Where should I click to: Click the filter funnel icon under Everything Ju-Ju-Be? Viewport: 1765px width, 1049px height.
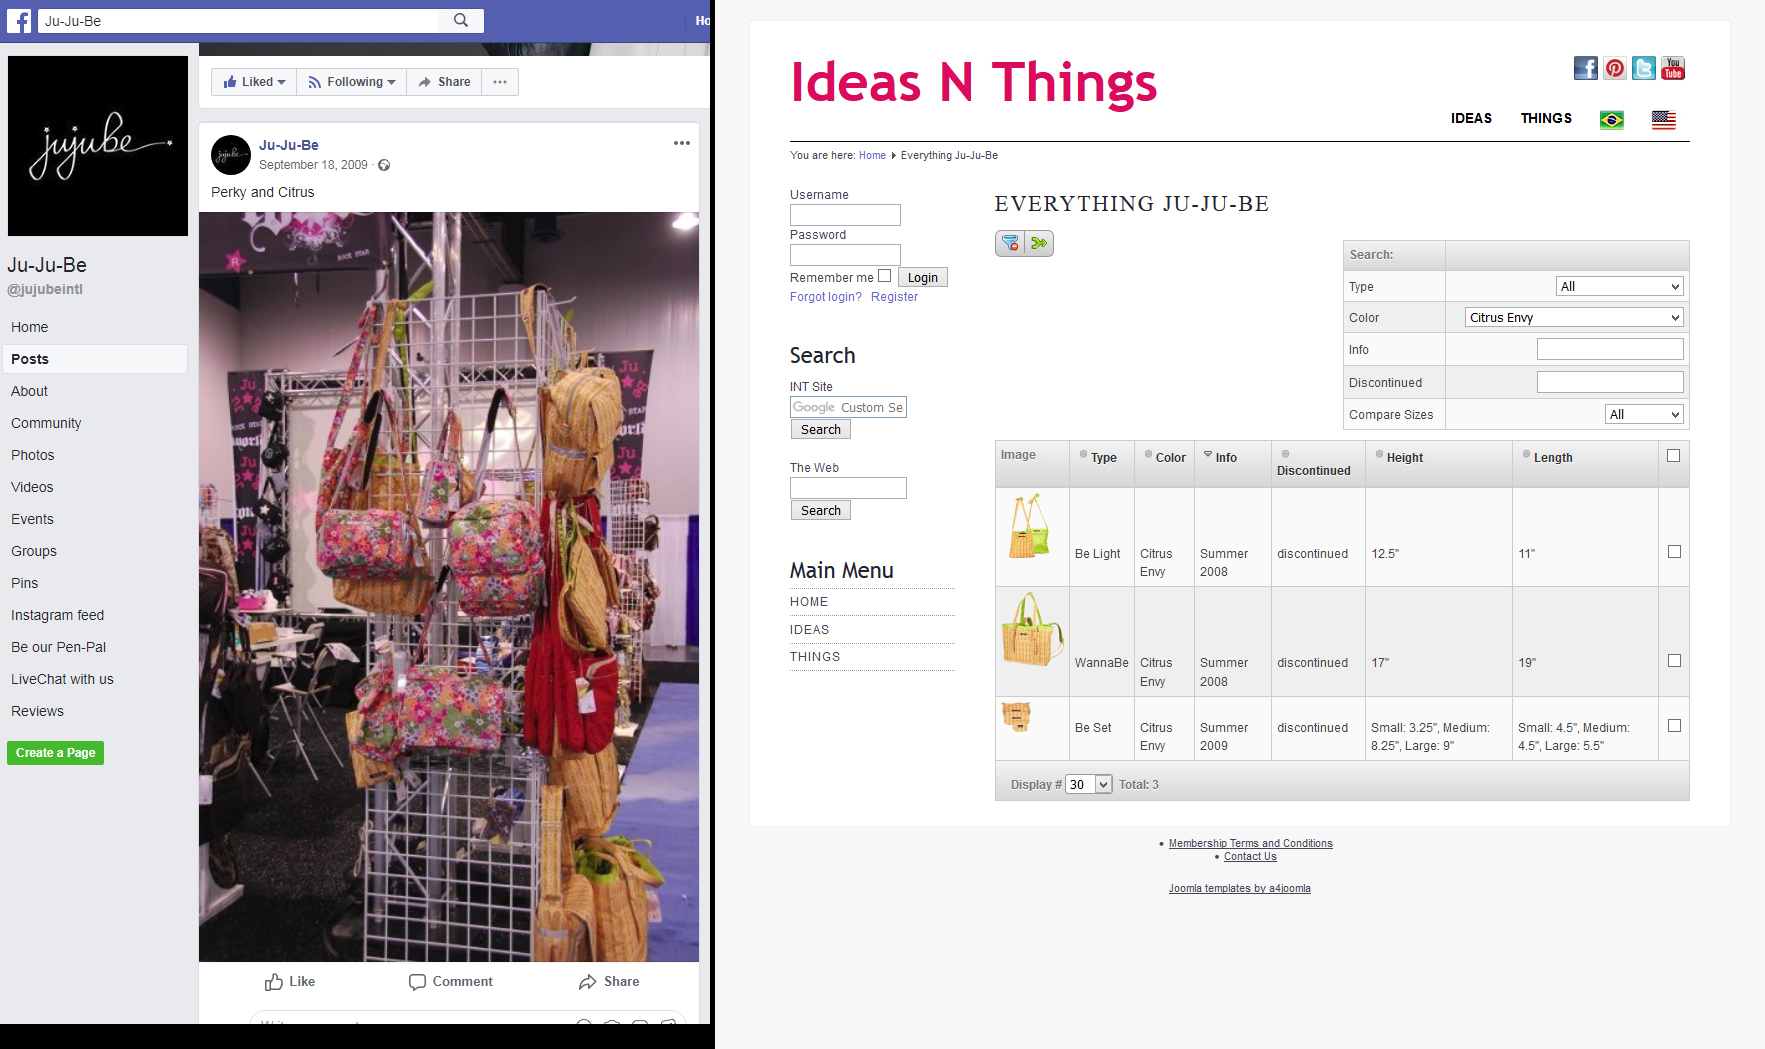point(1010,243)
